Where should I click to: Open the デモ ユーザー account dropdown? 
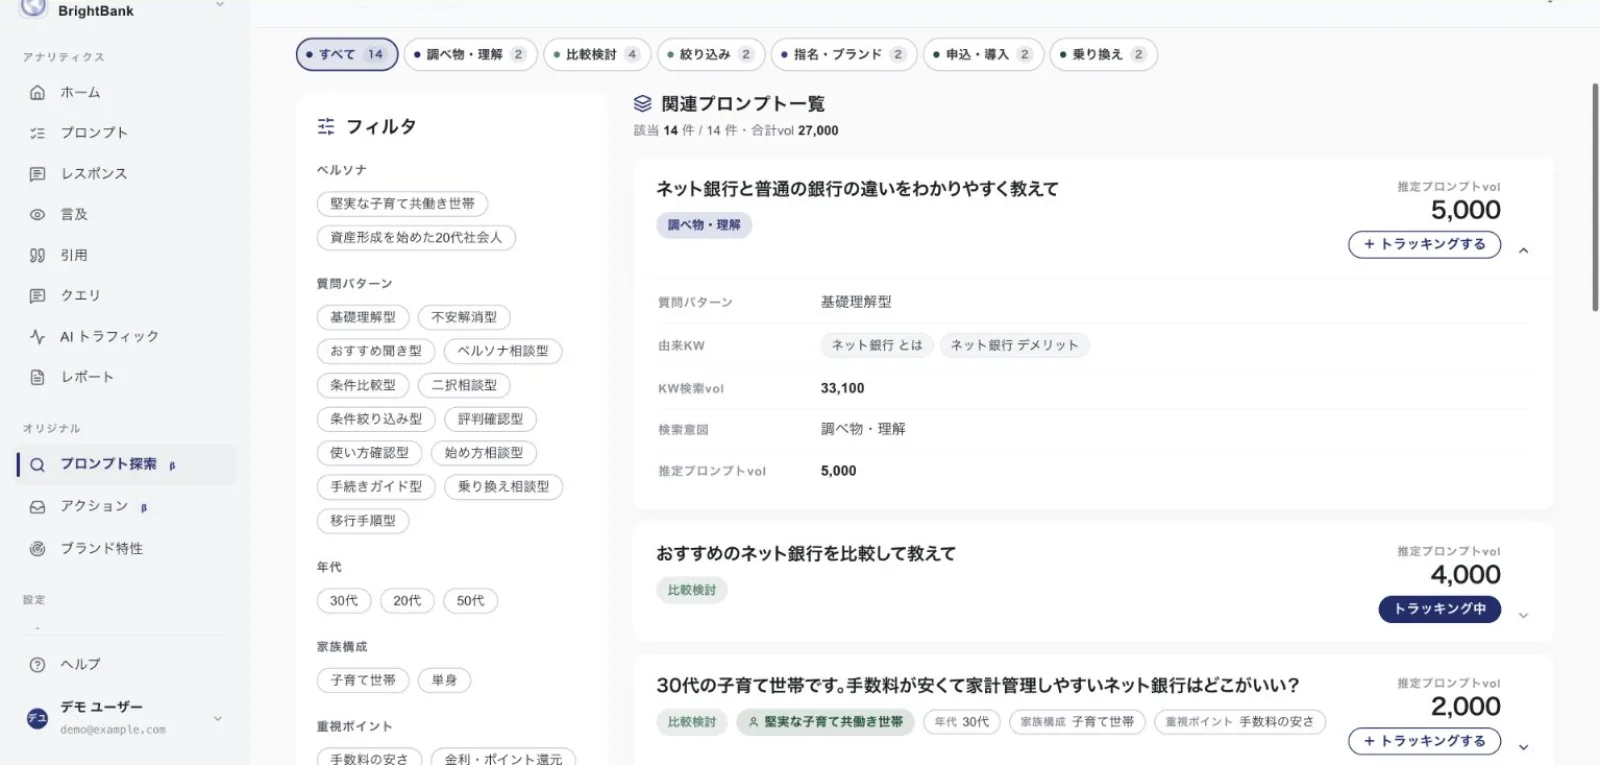point(218,718)
